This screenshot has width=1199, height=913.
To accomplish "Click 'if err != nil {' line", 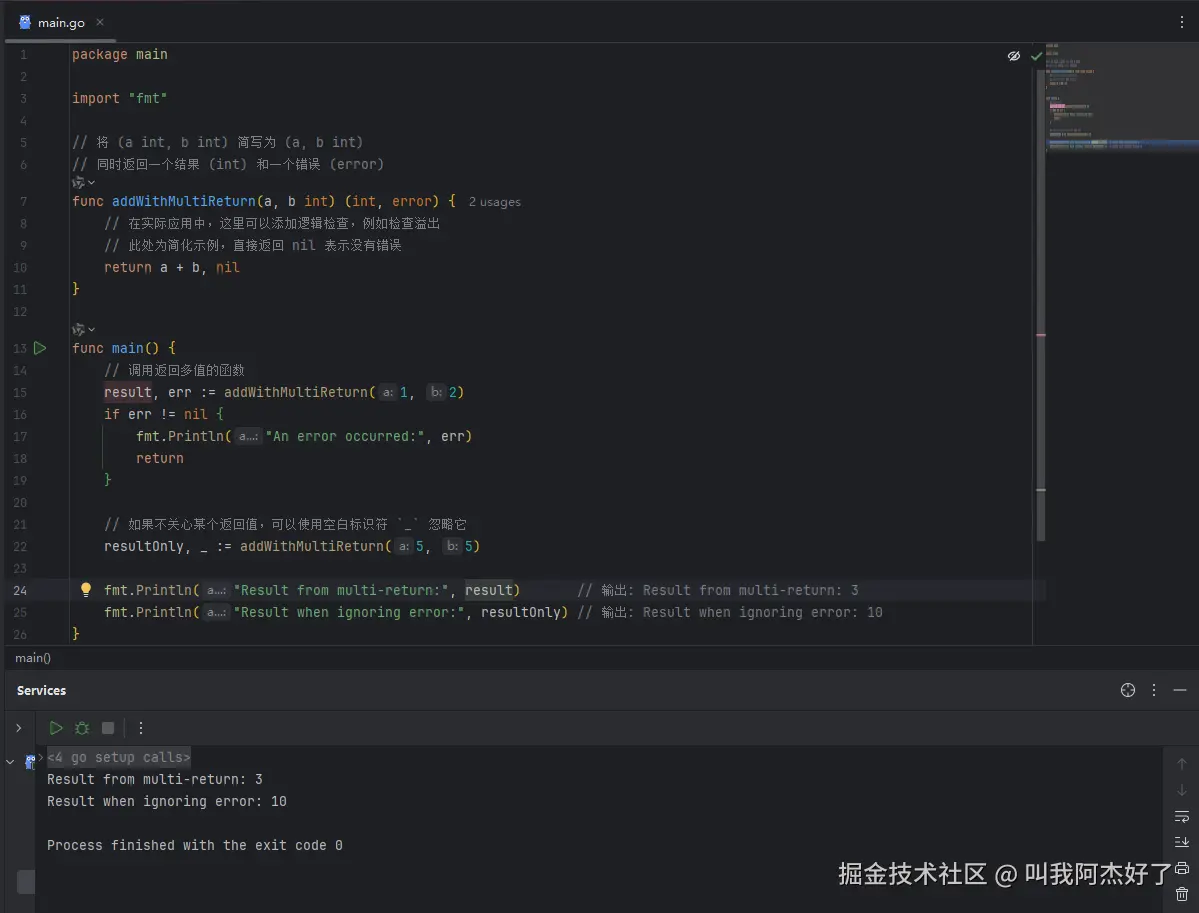I will coord(164,414).
